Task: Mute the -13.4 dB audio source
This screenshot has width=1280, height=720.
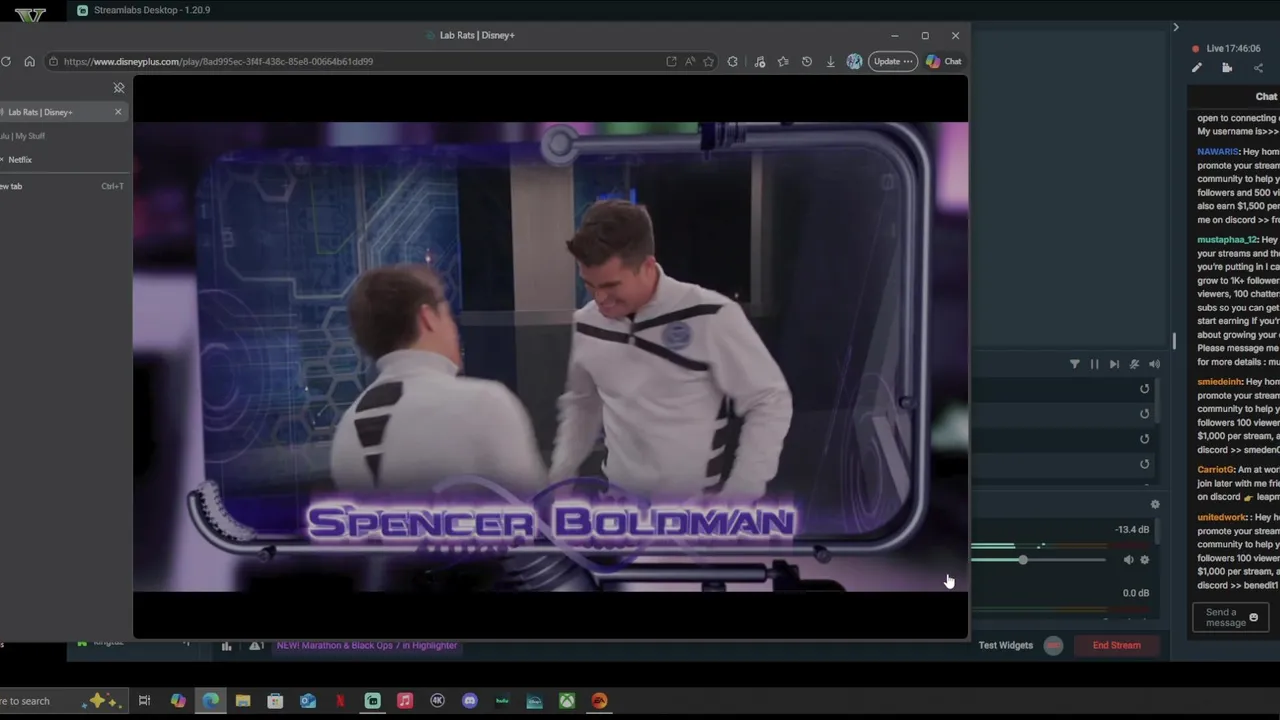Action: tap(1129, 560)
